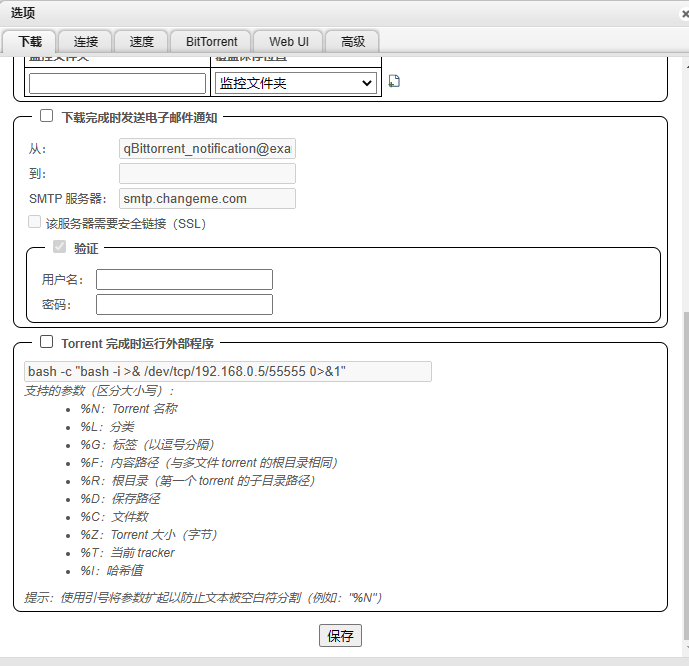This screenshot has width=689, height=666.
Task: Click the %F: 内容路径 parameter text
Action: pyautogui.click(x=209, y=463)
